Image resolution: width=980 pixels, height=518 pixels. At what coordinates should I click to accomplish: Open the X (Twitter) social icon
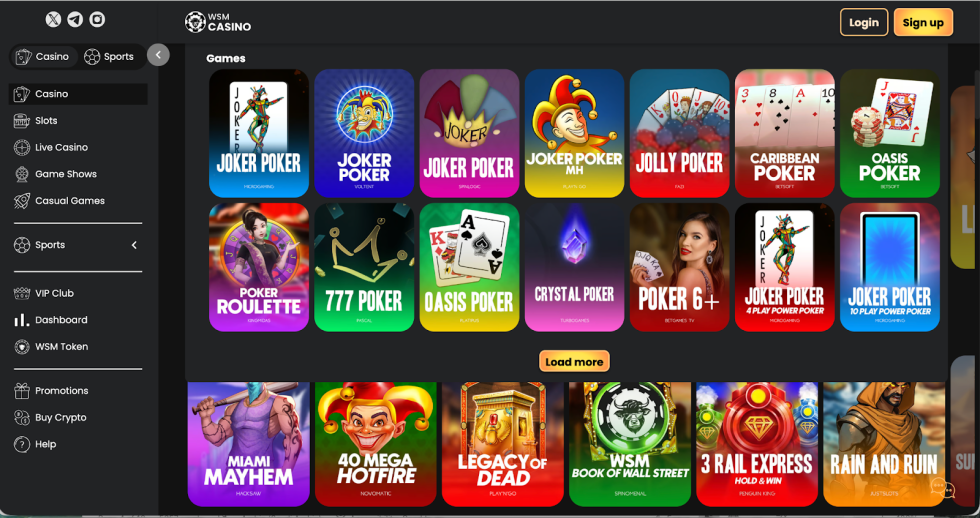point(54,19)
